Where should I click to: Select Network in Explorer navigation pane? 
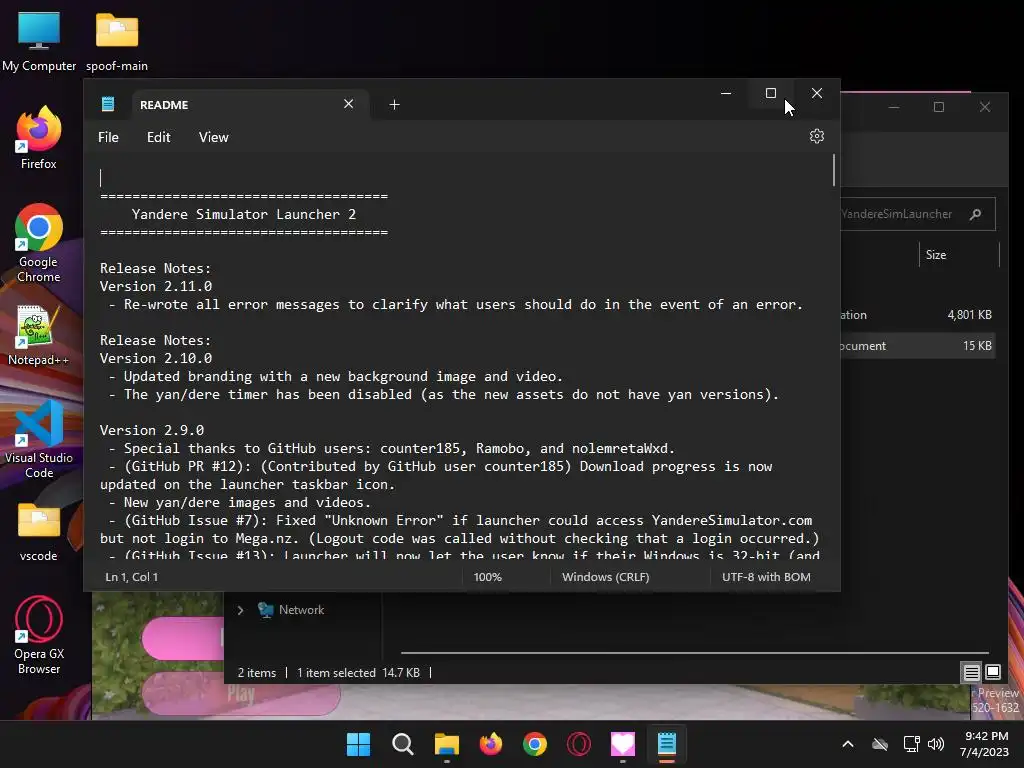301,610
